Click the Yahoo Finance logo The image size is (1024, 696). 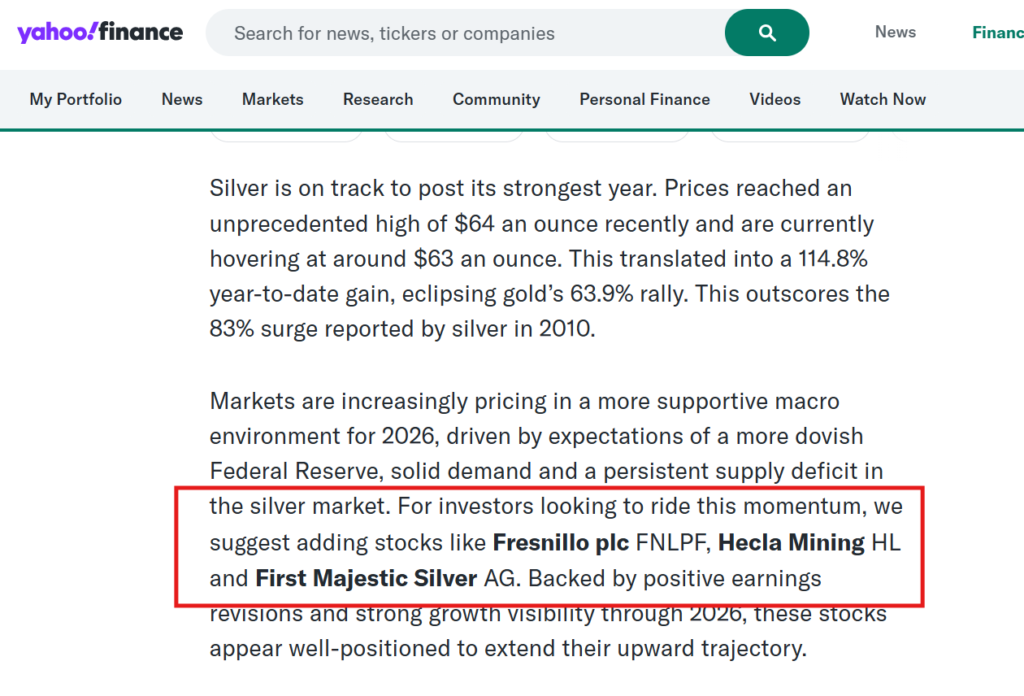click(x=100, y=33)
